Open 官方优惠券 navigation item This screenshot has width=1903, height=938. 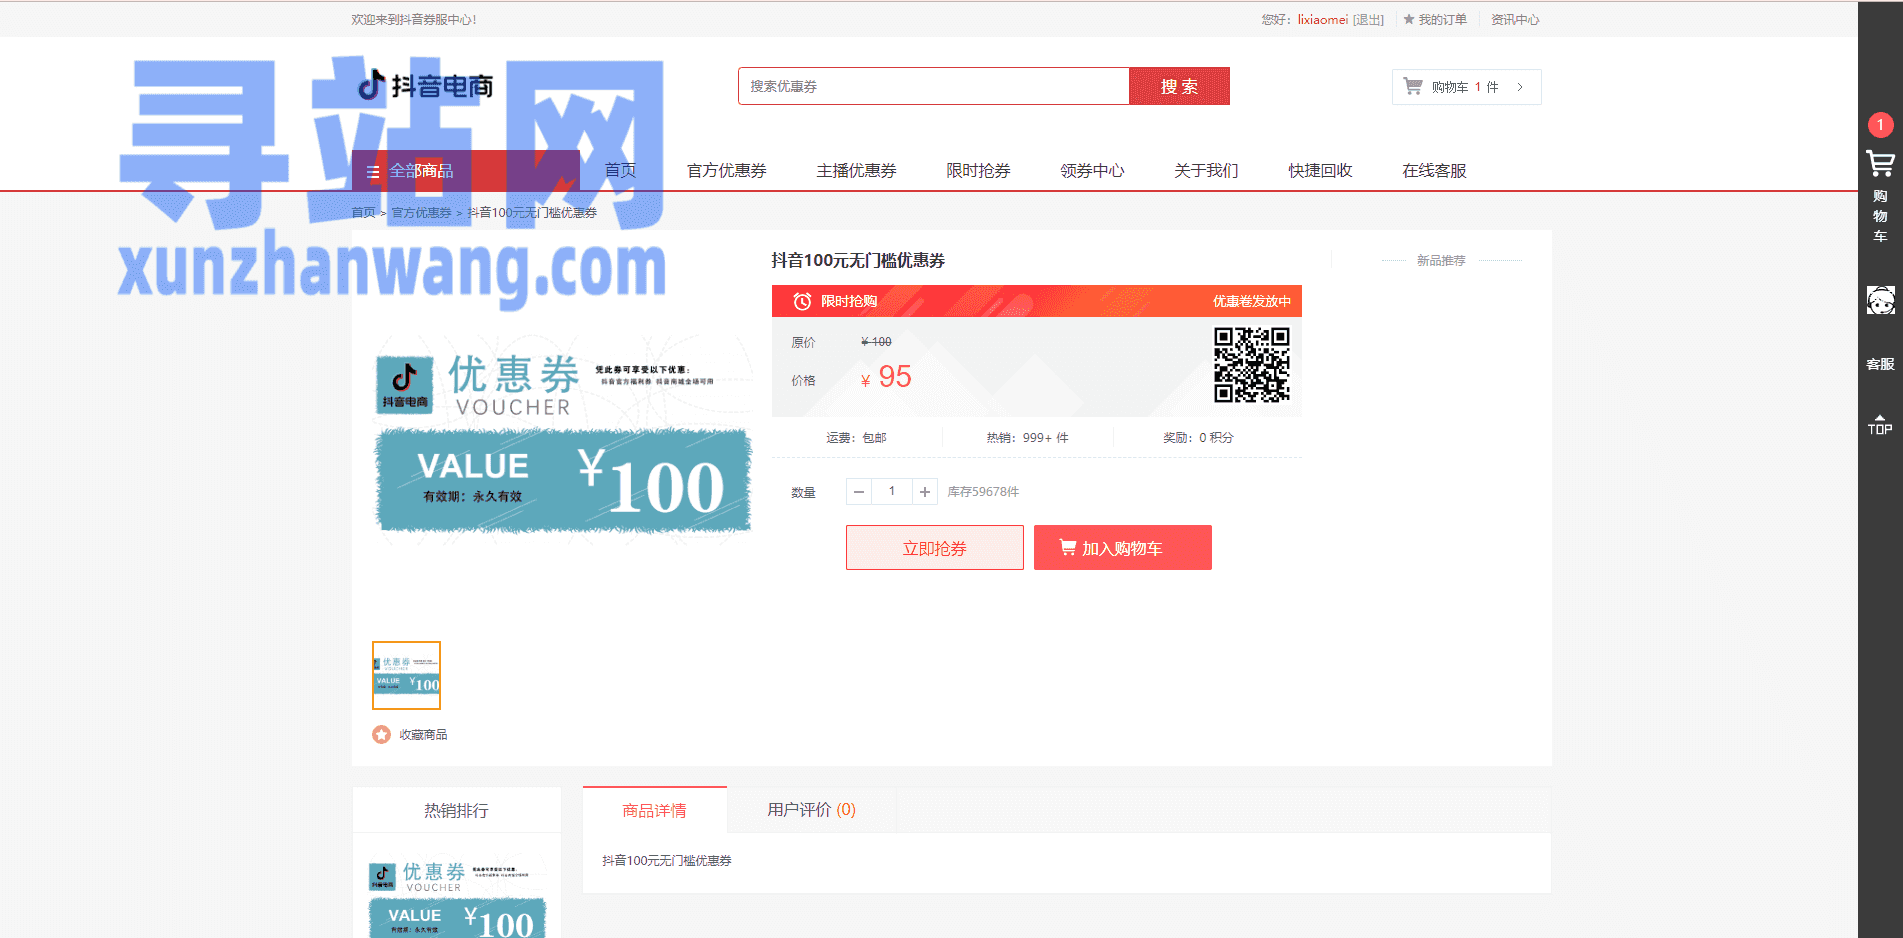(727, 171)
